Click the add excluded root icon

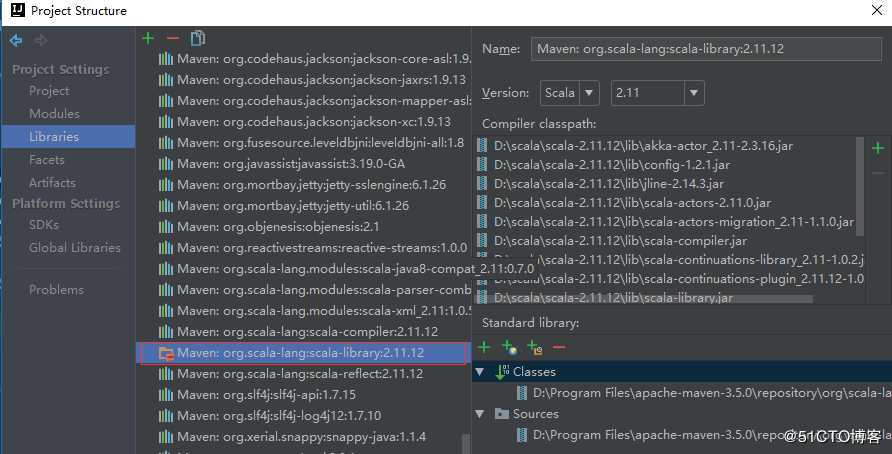(535, 347)
